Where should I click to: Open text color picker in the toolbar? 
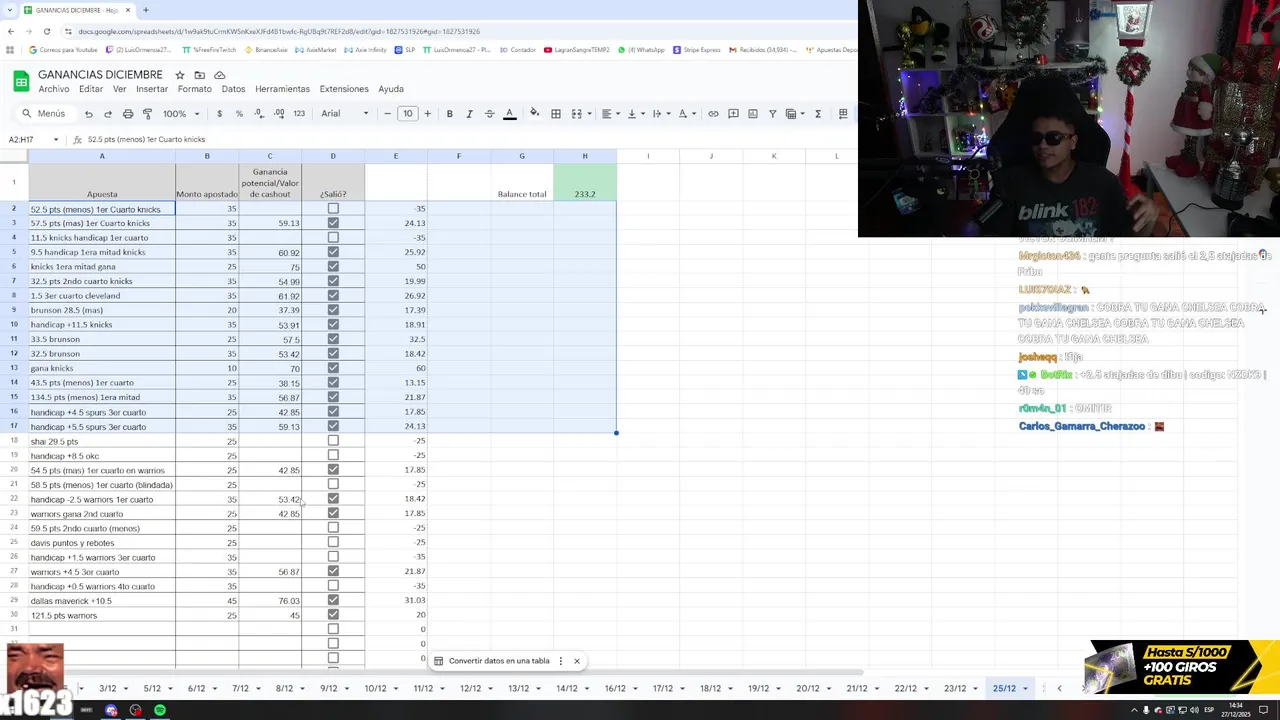point(509,114)
